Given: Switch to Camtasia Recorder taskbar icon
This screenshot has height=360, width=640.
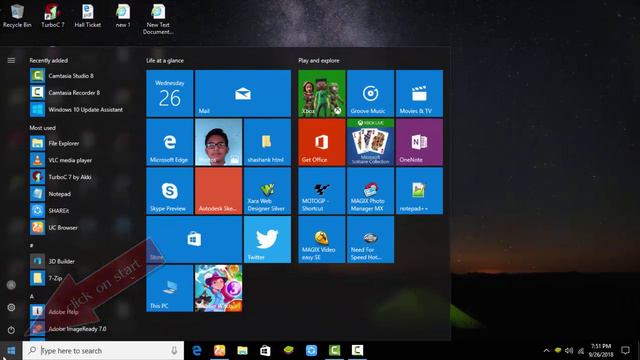Looking at the screenshot, I should pos(357,350).
